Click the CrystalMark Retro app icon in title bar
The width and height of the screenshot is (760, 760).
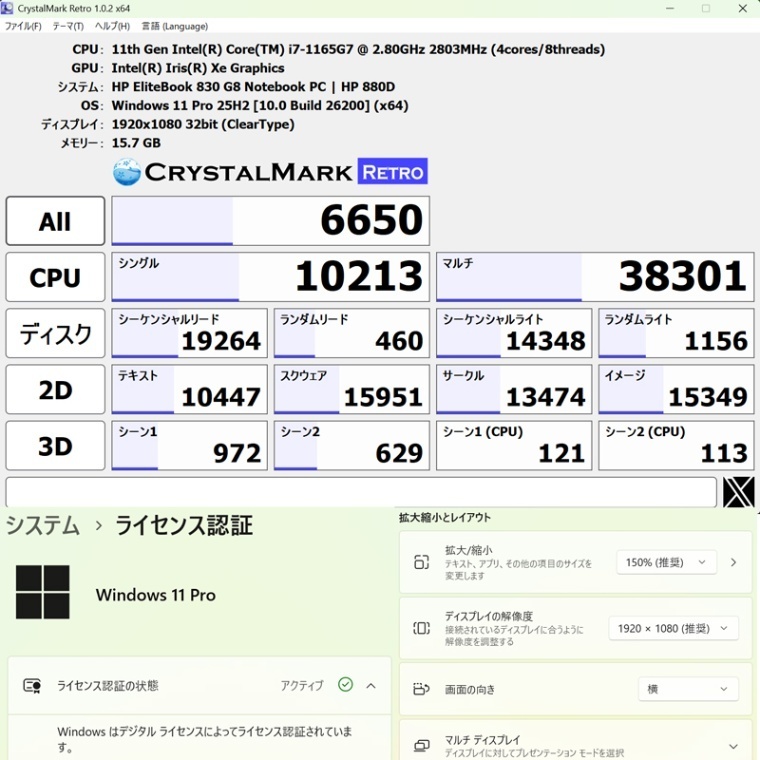coord(7,8)
